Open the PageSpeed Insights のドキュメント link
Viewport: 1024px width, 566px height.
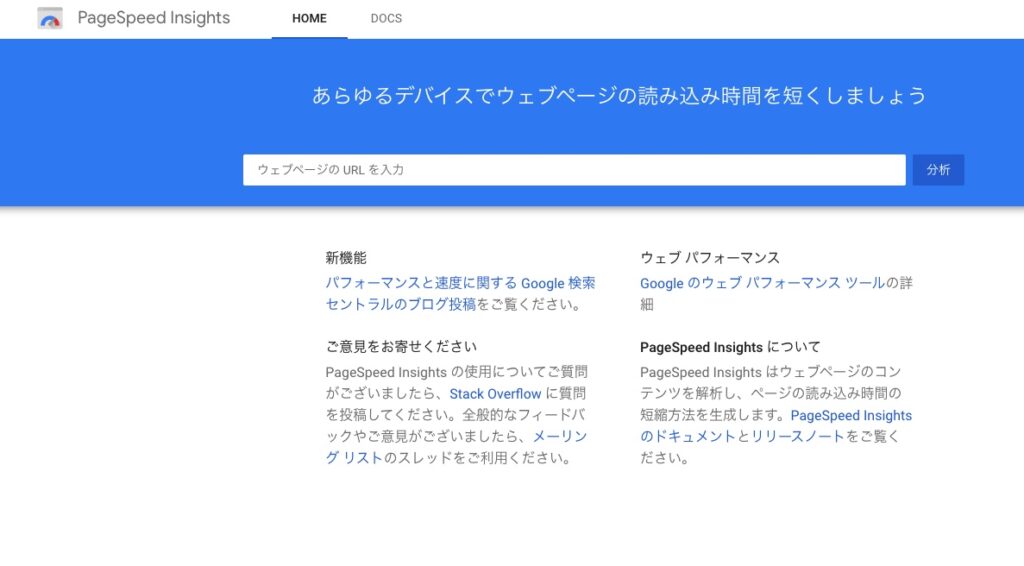pos(776,426)
